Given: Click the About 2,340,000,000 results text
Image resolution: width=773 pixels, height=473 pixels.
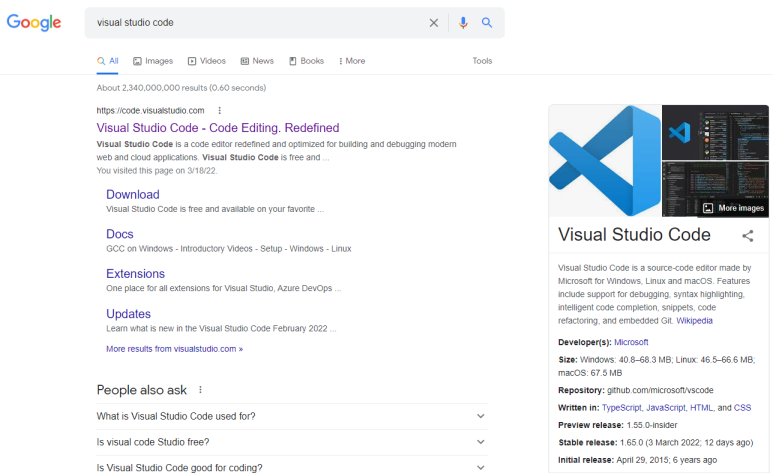Looking at the screenshot, I should pos(181,88).
